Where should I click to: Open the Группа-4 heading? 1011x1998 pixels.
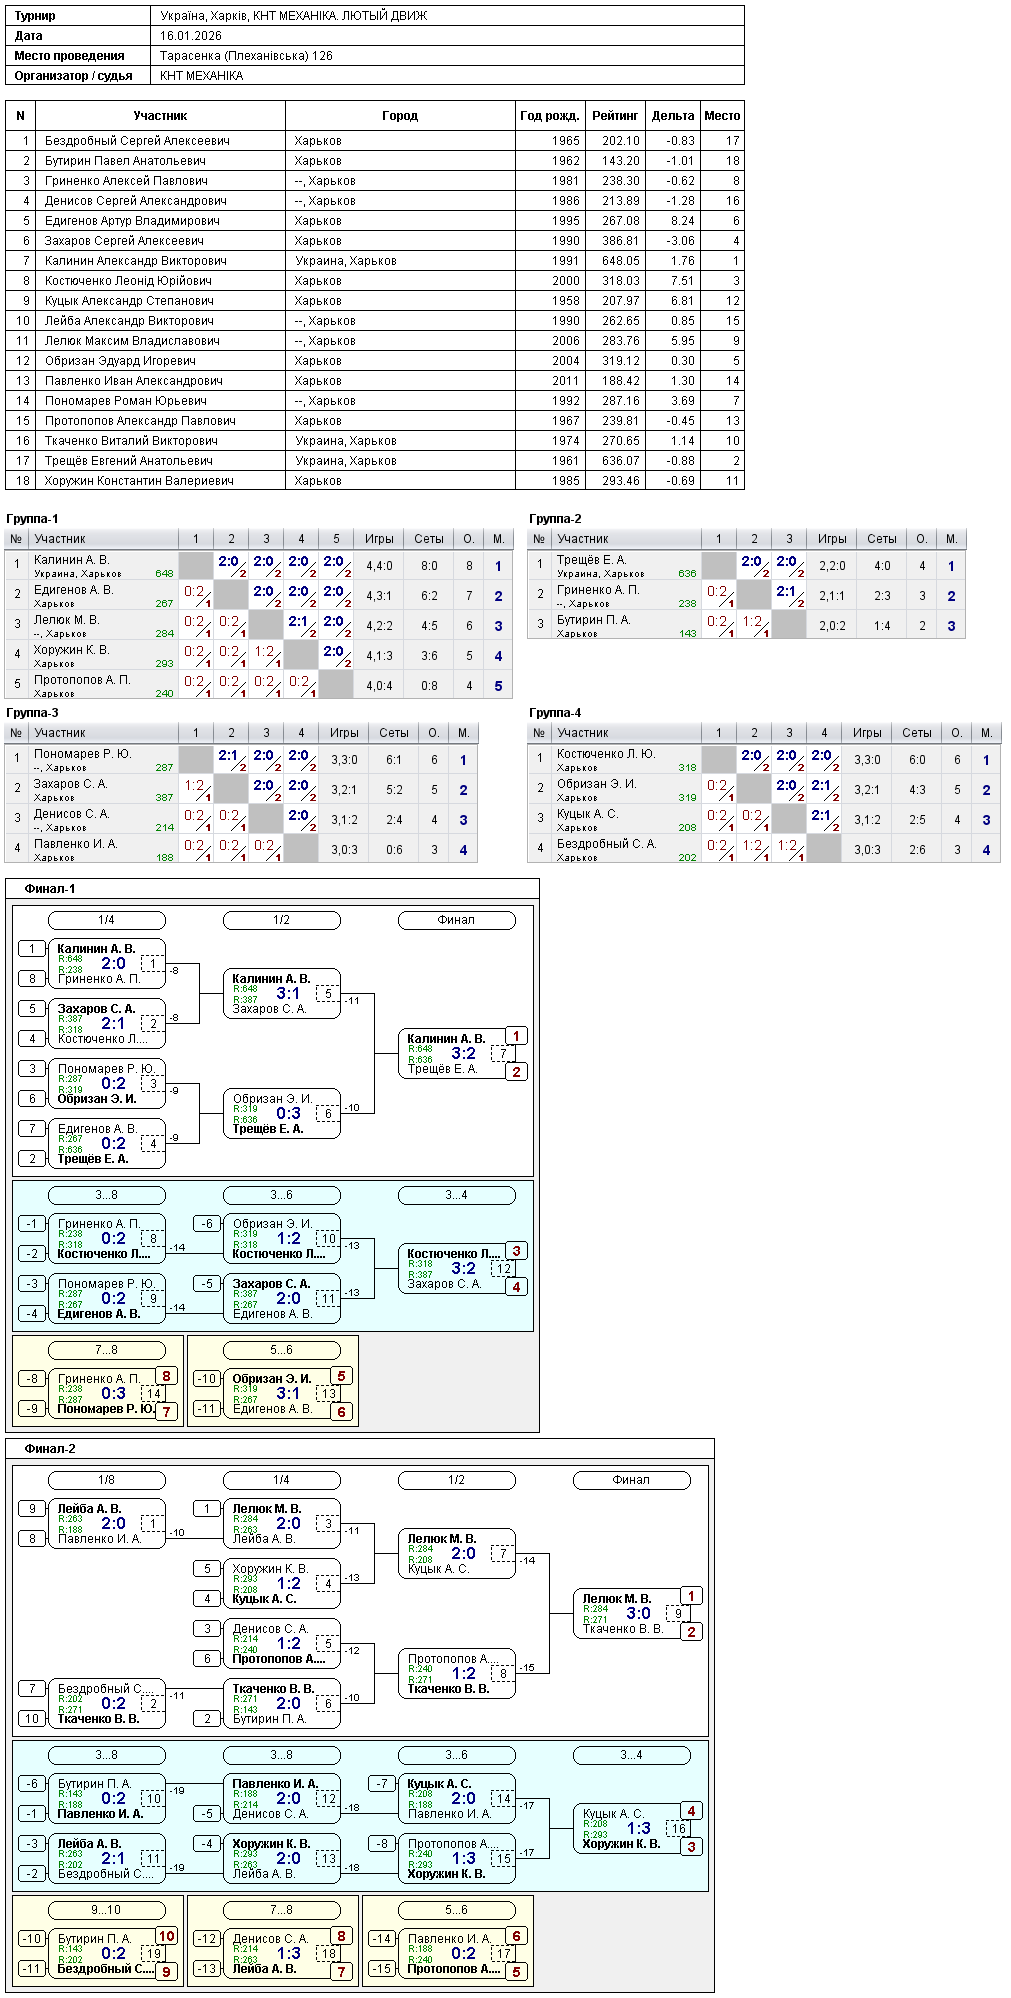(555, 712)
